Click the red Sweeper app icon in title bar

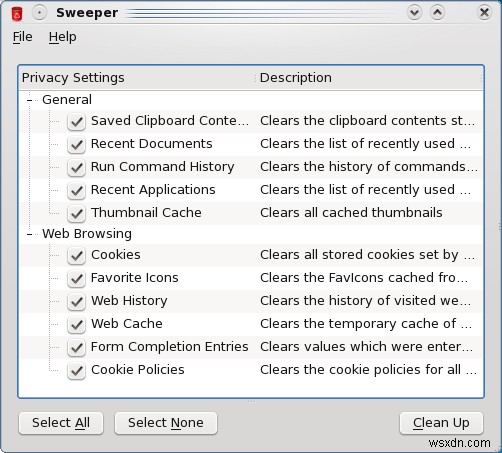pos(17,14)
